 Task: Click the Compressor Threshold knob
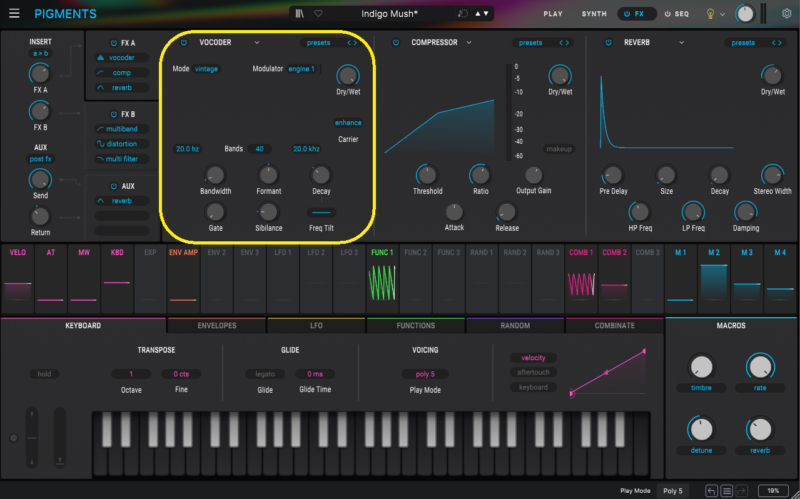pos(427,175)
